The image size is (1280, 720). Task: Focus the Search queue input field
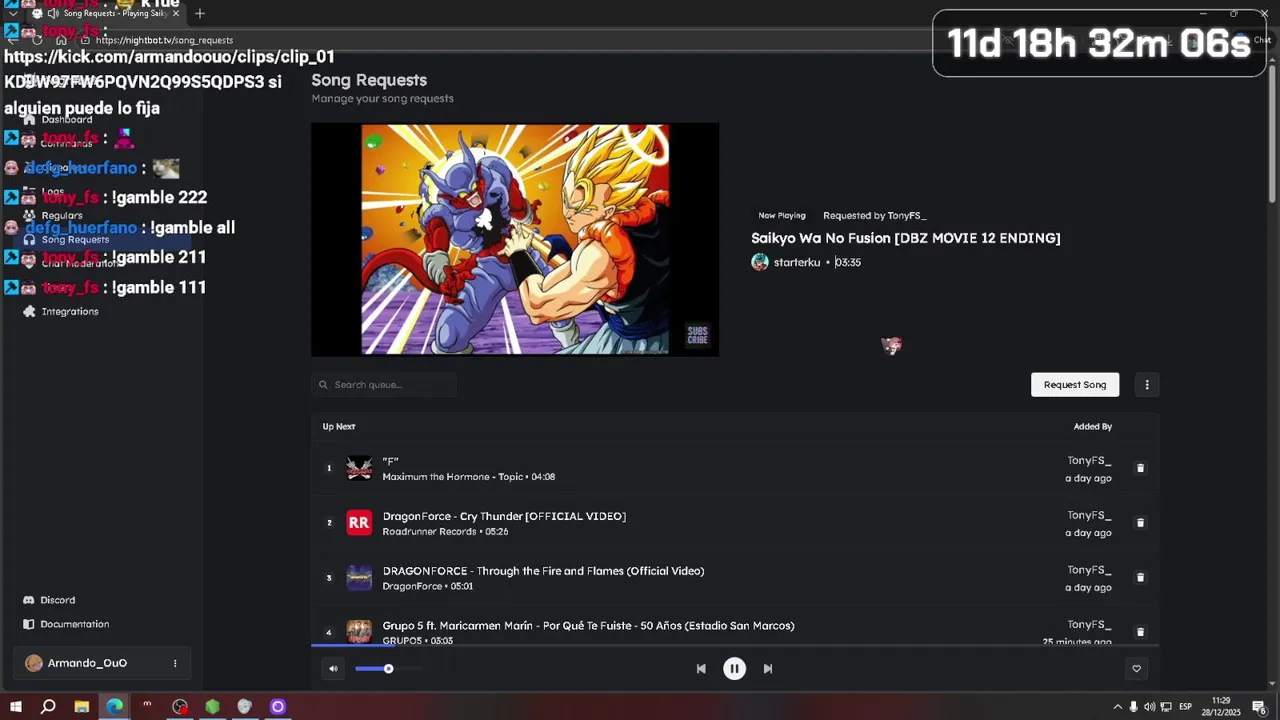[x=384, y=385]
